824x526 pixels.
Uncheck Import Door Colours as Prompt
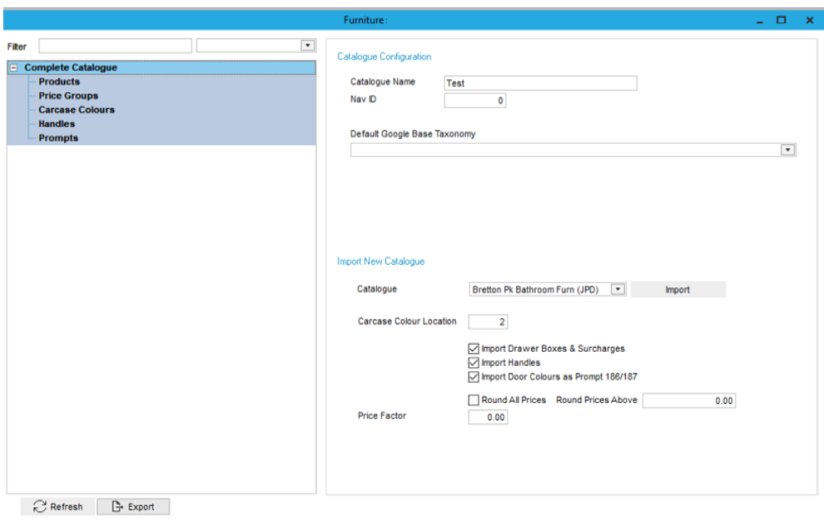473,377
